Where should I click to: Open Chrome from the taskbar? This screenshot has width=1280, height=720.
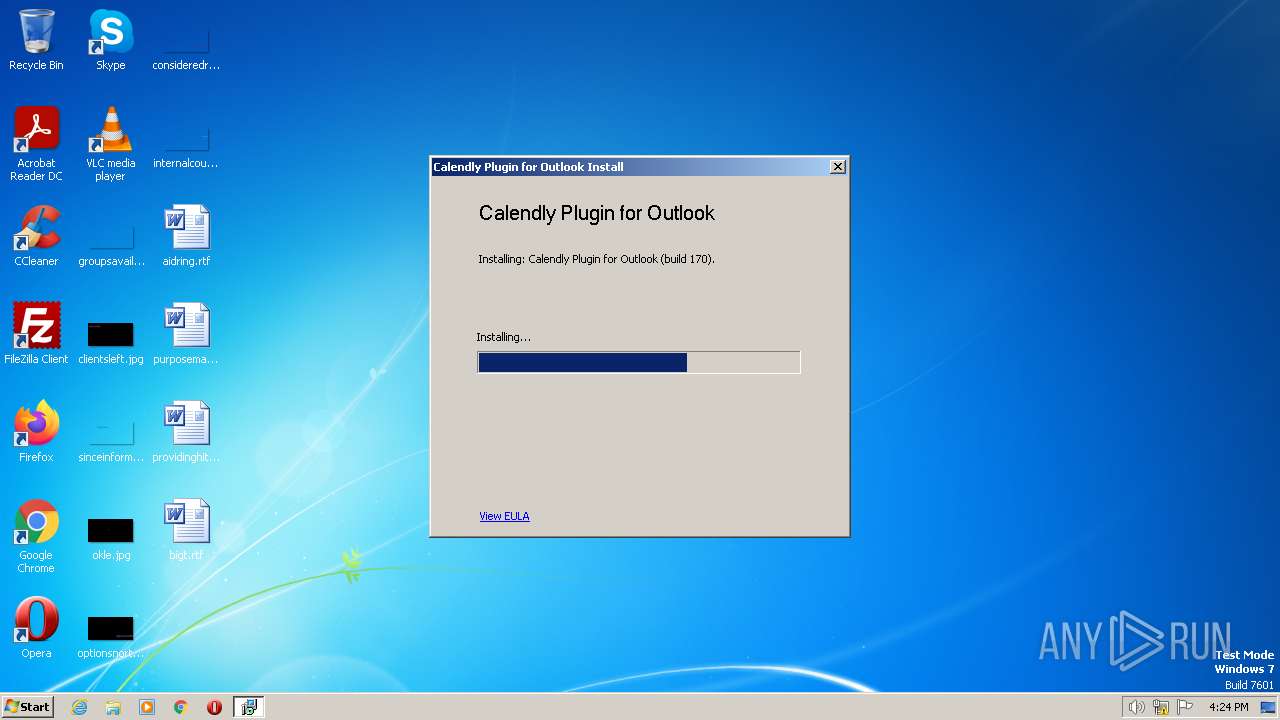(181, 707)
